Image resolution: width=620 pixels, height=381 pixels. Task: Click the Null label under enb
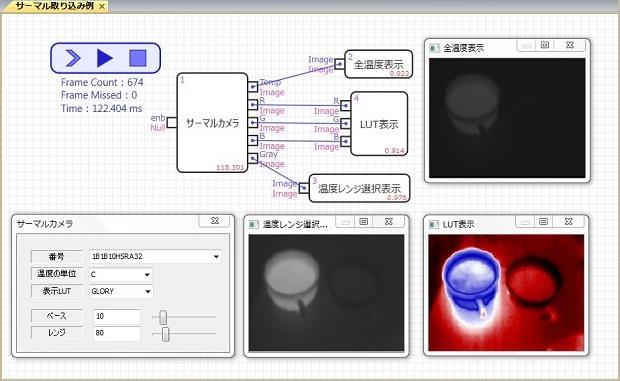157,128
